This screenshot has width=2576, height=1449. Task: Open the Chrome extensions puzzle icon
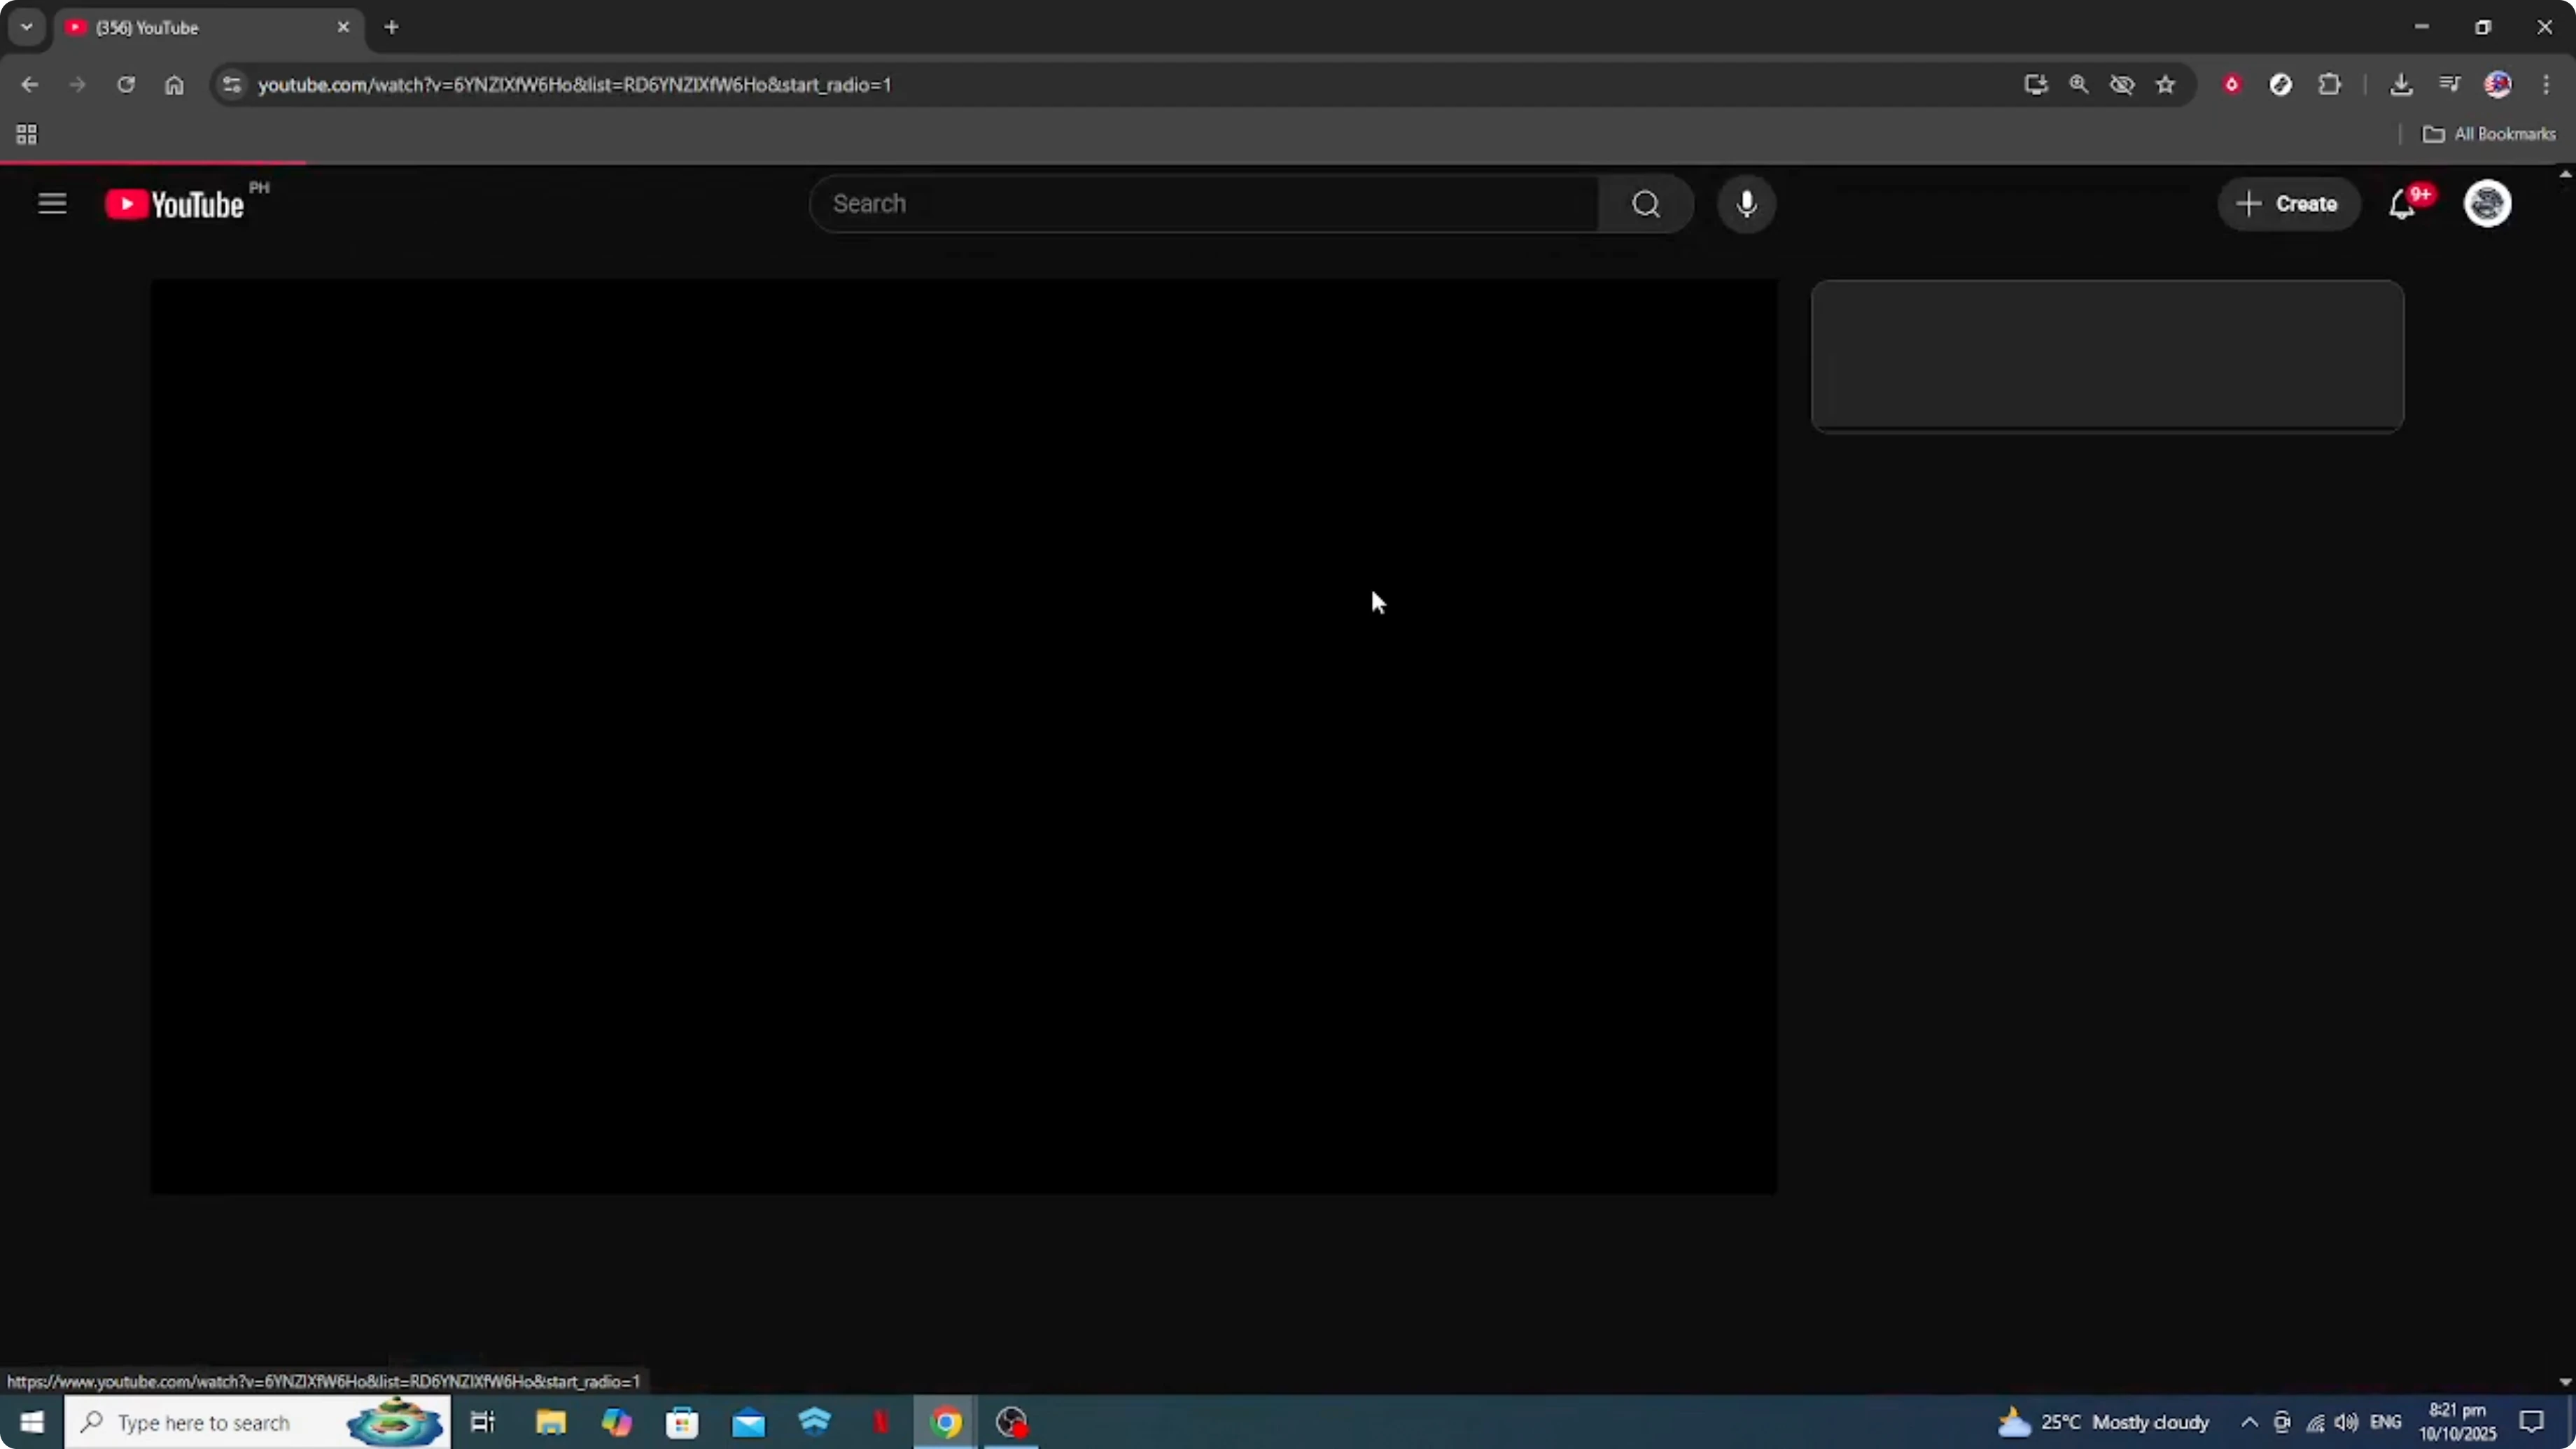tap(2330, 84)
